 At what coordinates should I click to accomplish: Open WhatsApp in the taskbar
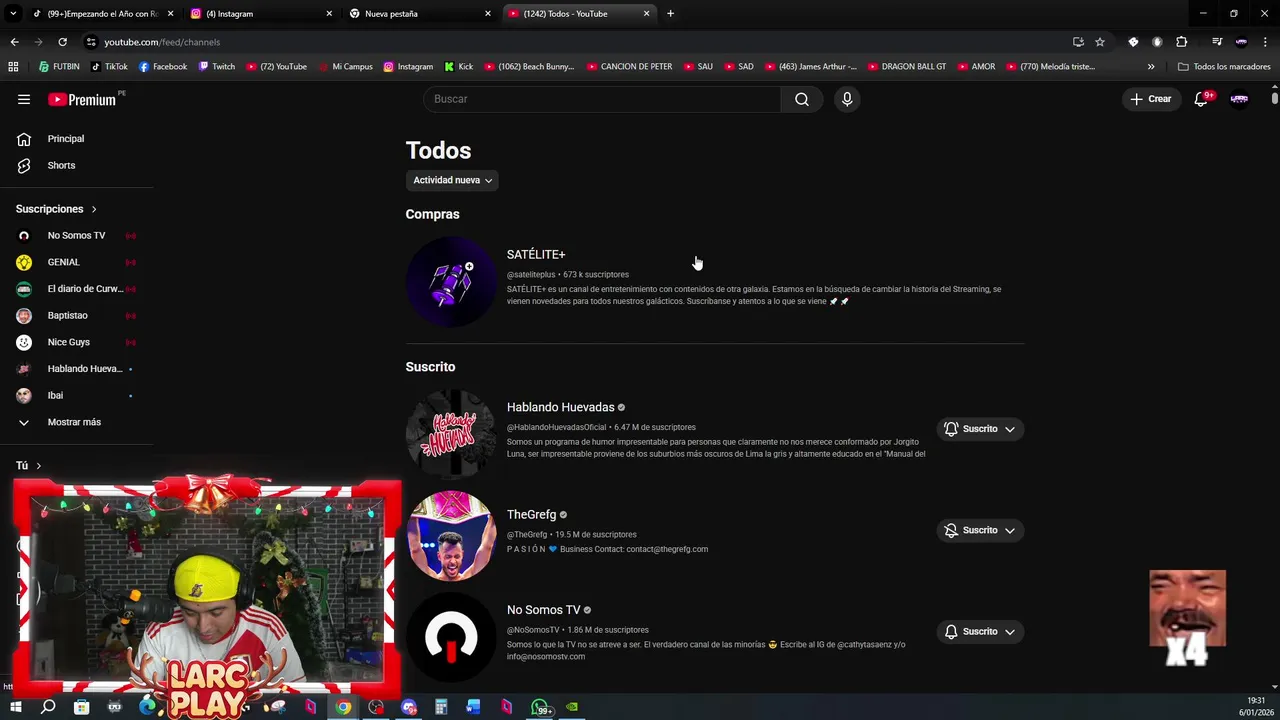540,707
